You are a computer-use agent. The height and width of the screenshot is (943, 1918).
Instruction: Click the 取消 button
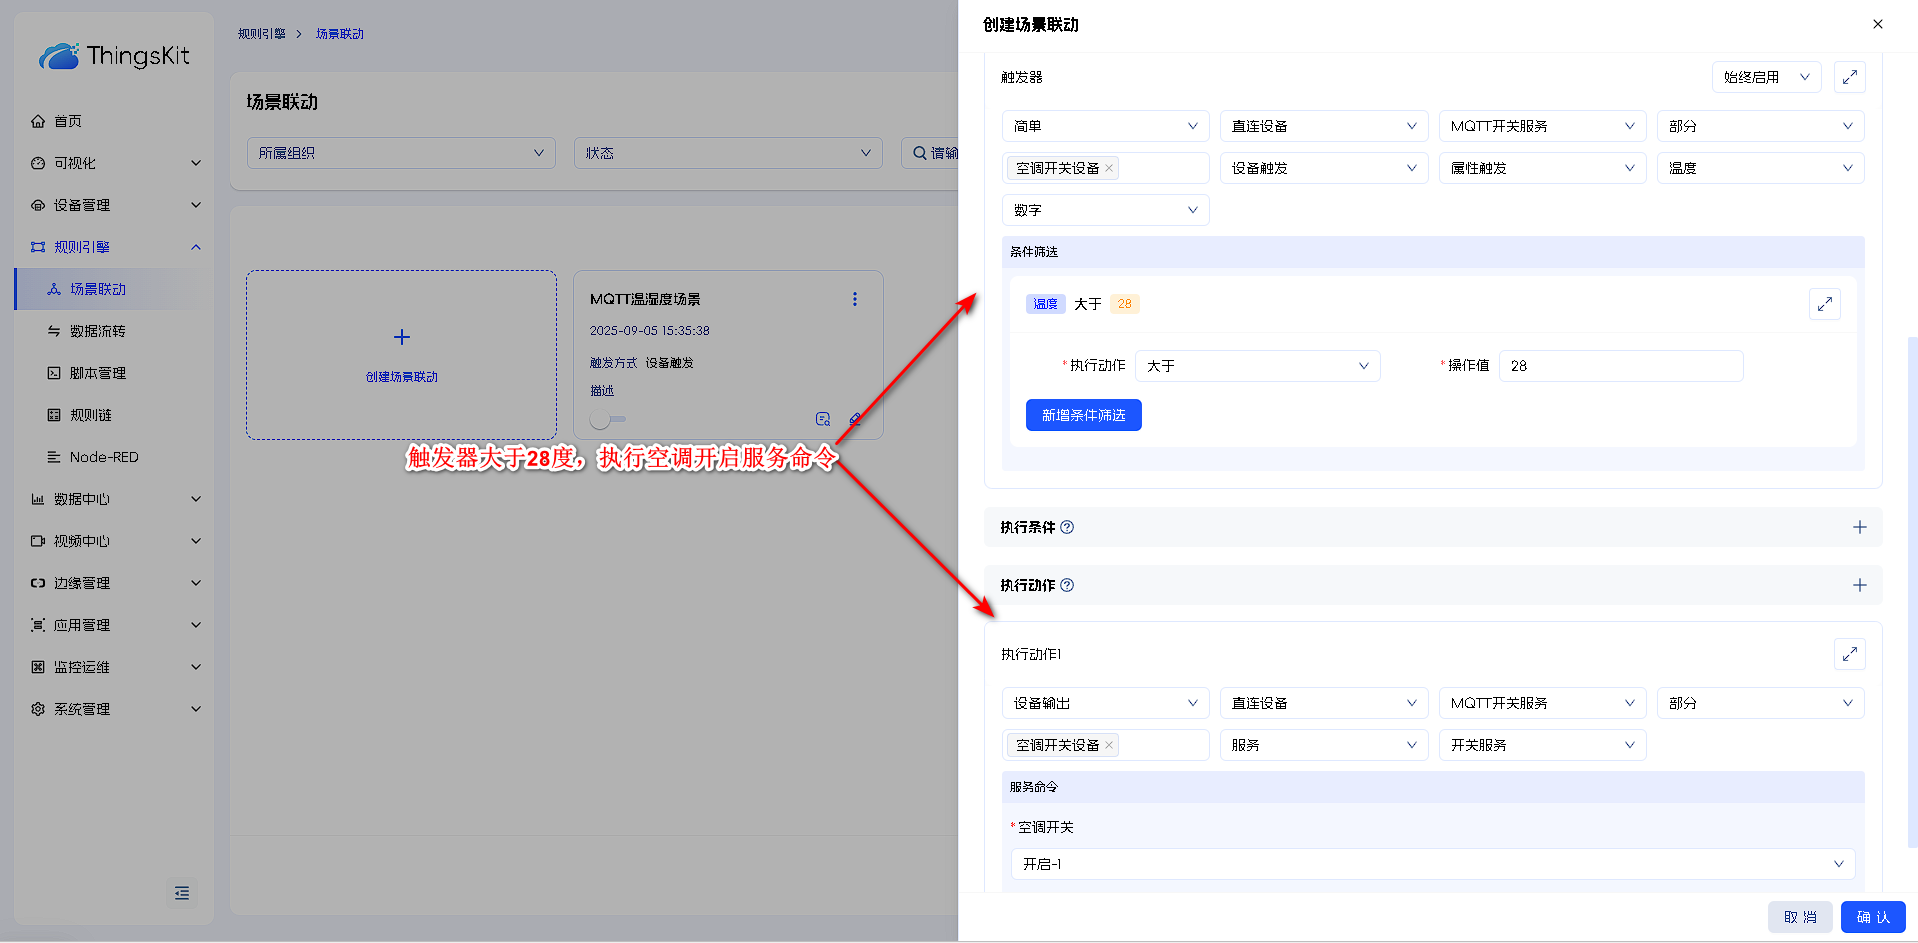pos(1799,917)
